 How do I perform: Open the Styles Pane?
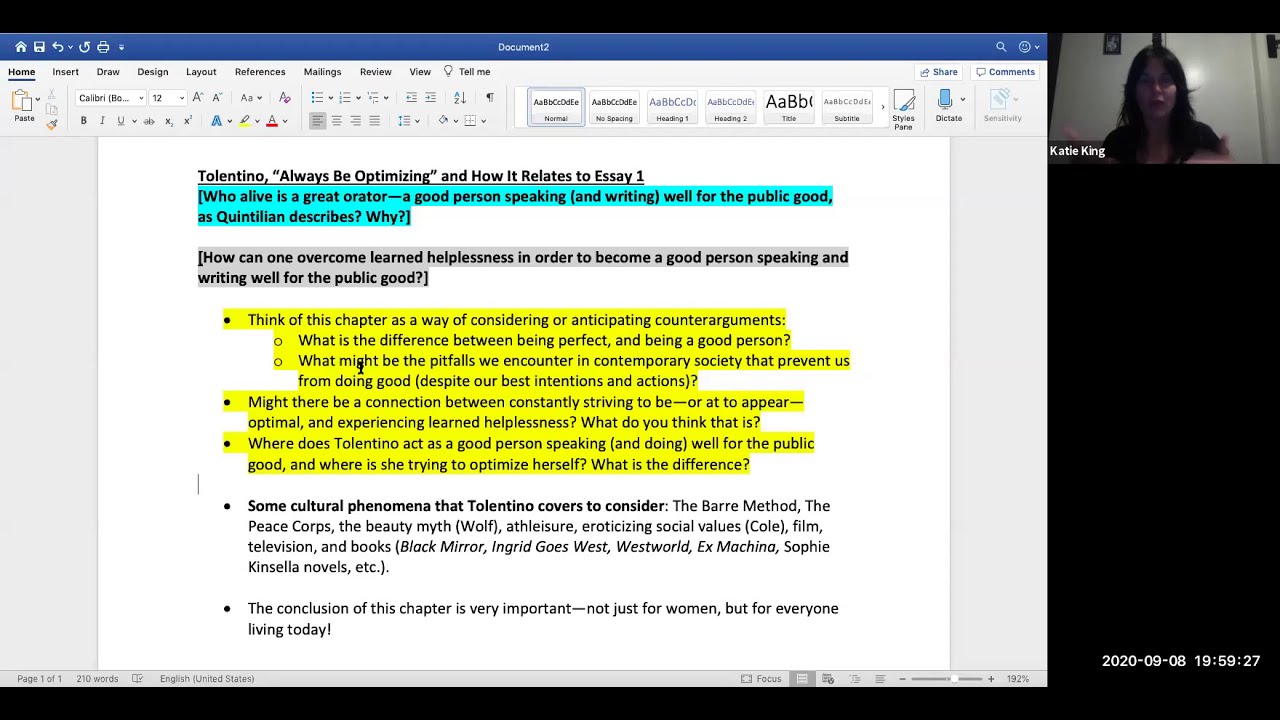(x=903, y=110)
